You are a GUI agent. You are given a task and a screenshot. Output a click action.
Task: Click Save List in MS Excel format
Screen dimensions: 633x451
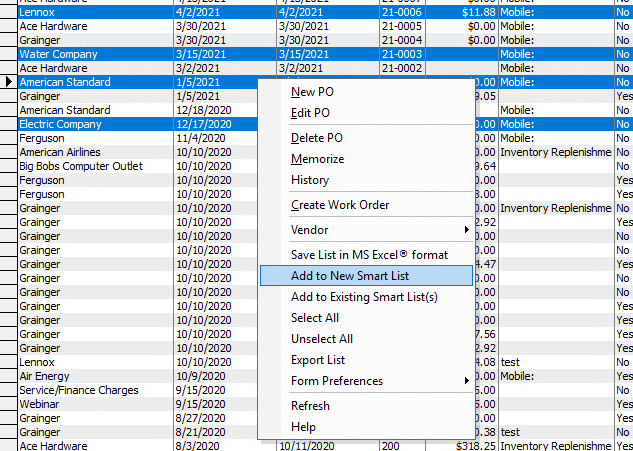[369, 255]
